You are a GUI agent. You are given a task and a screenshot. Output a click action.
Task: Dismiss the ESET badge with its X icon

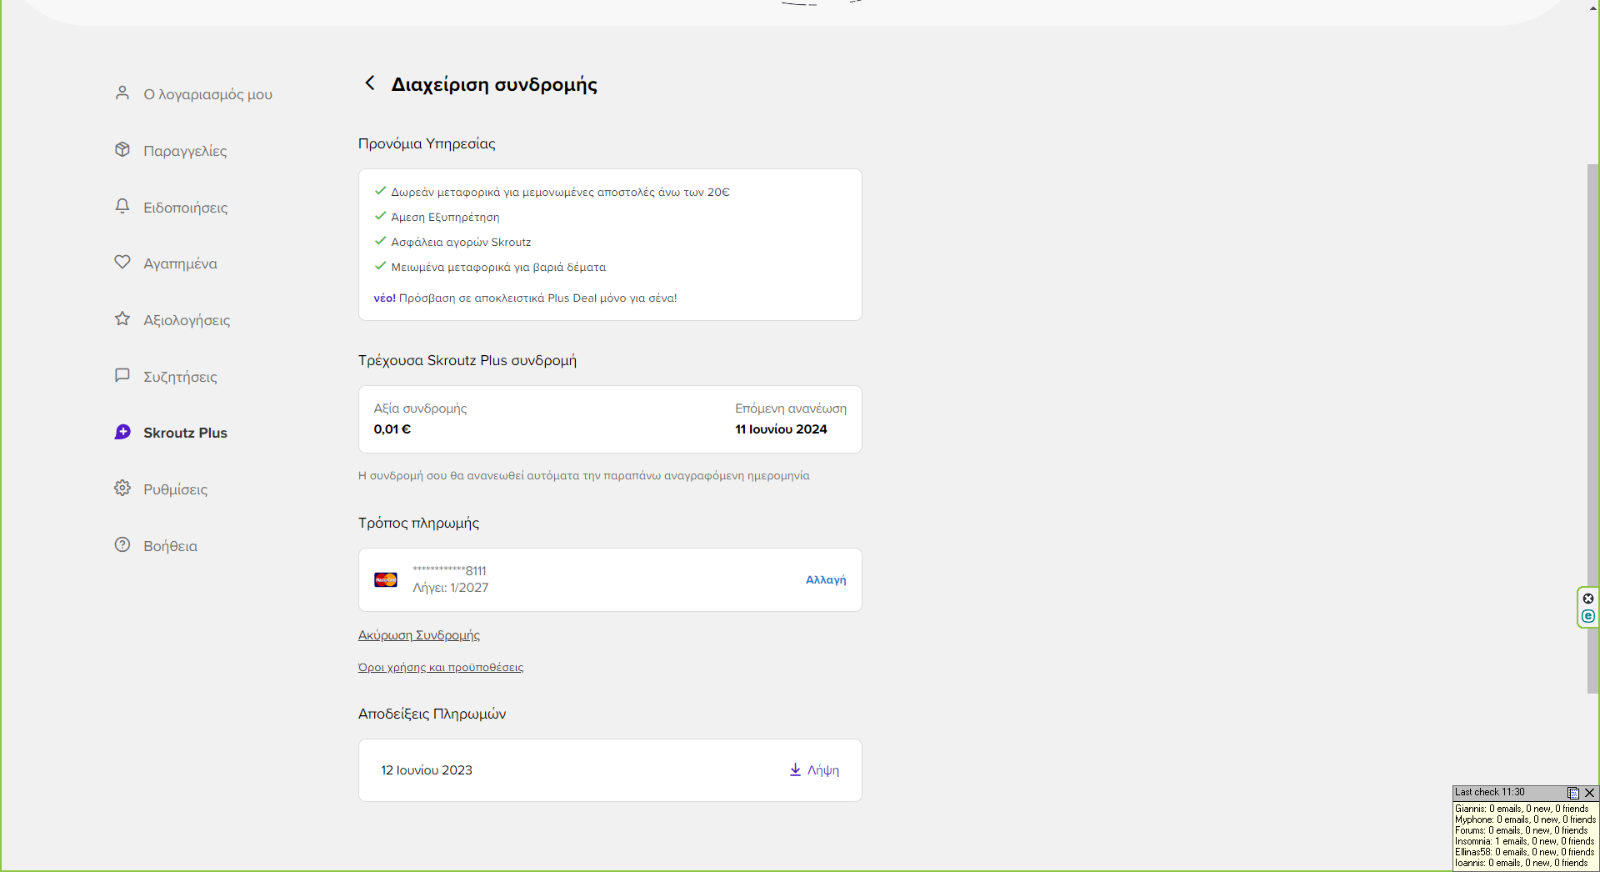coord(1588,599)
